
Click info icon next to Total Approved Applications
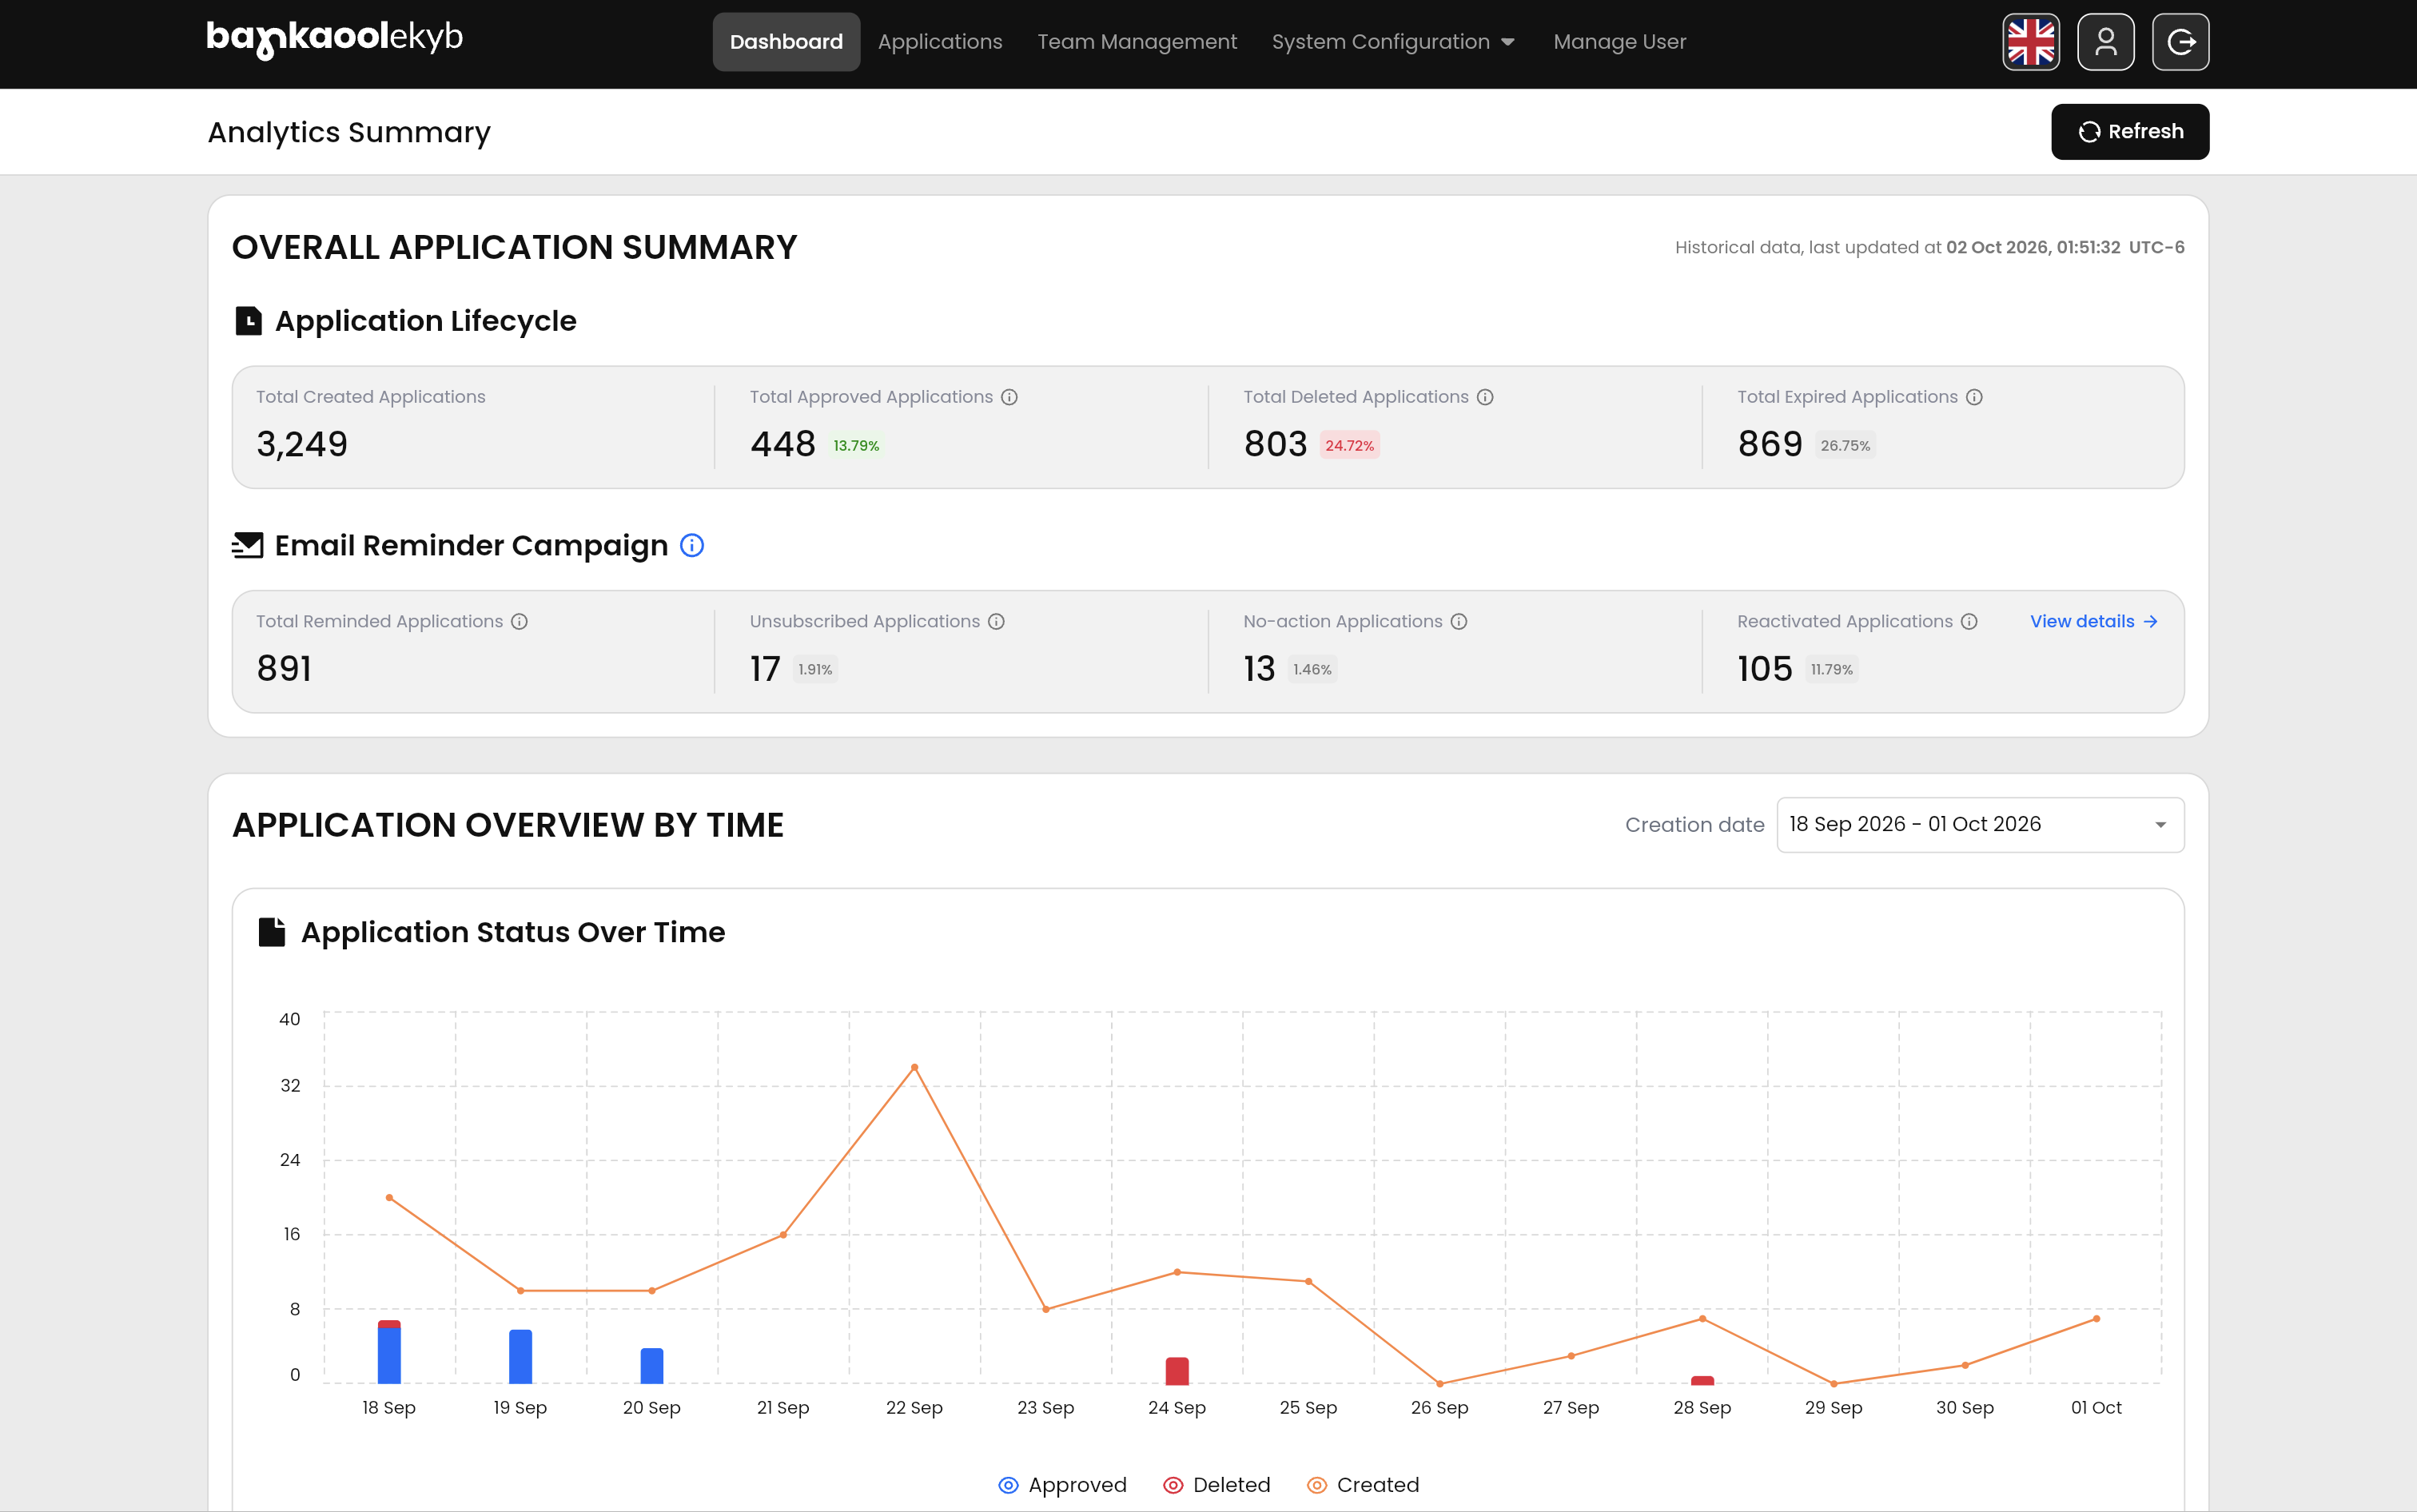[x=1010, y=397]
